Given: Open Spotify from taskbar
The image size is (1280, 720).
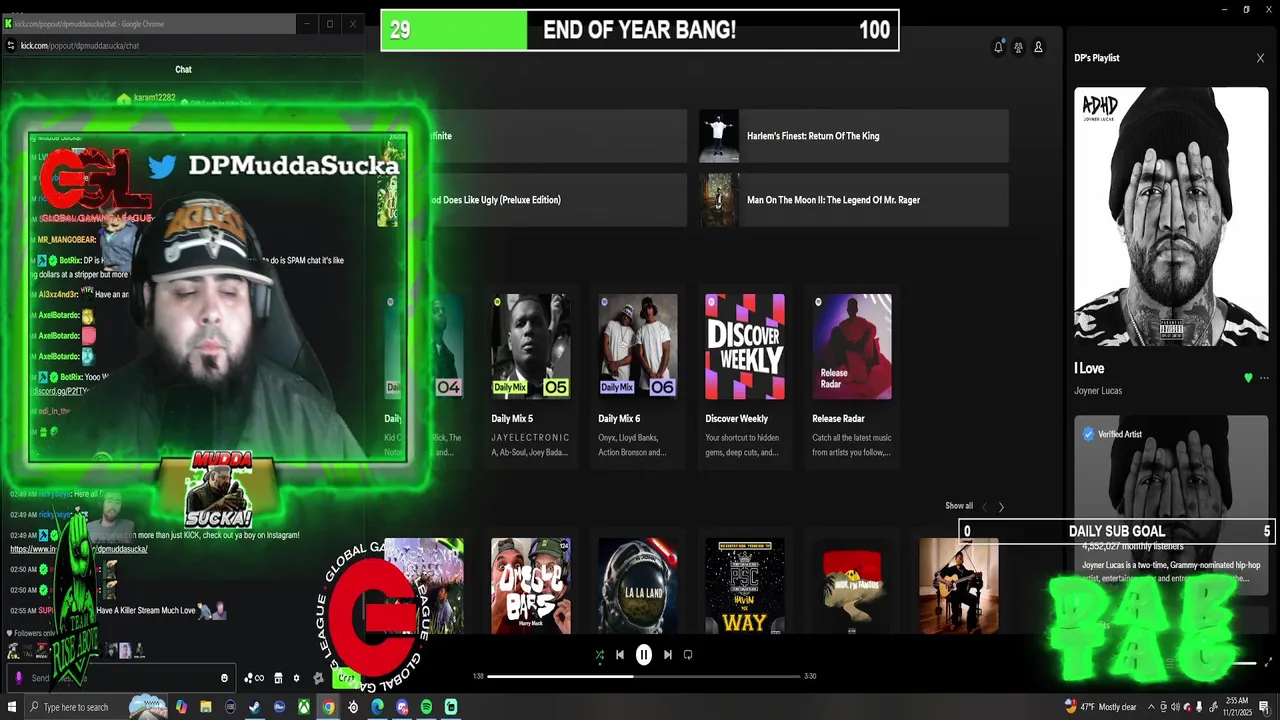Looking at the screenshot, I should click(x=427, y=707).
